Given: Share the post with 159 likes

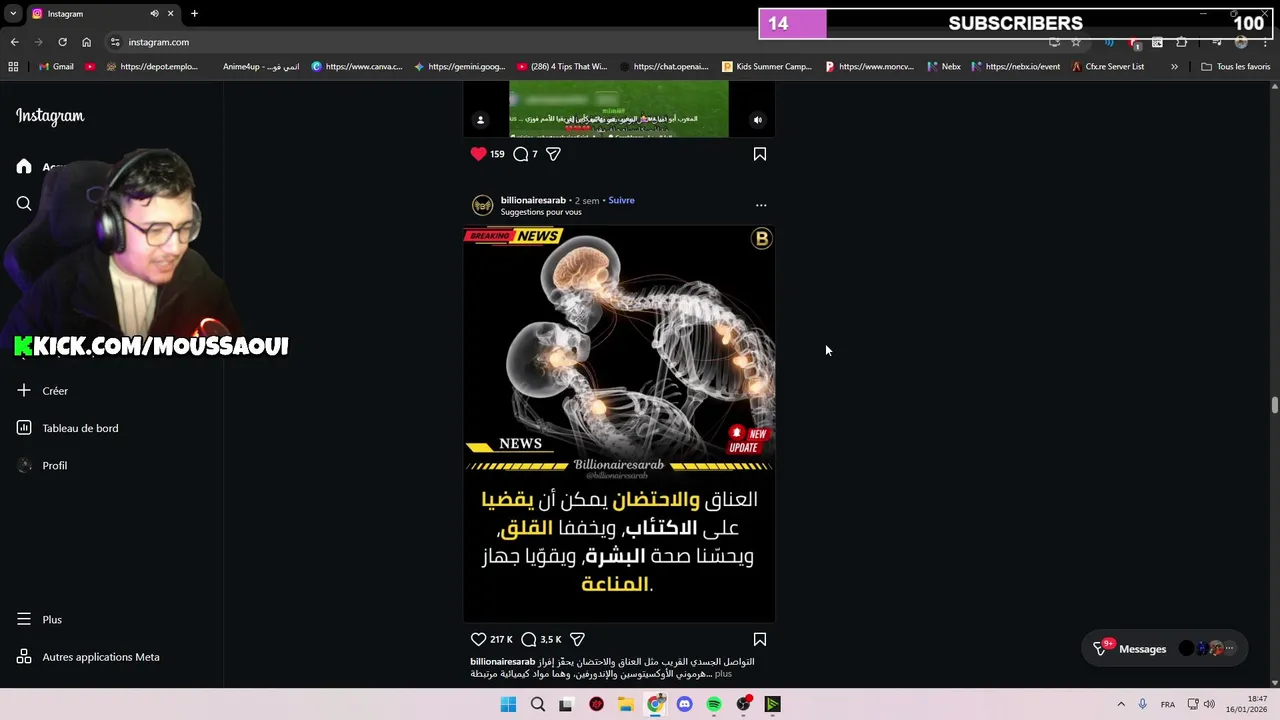Looking at the screenshot, I should tap(553, 154).
